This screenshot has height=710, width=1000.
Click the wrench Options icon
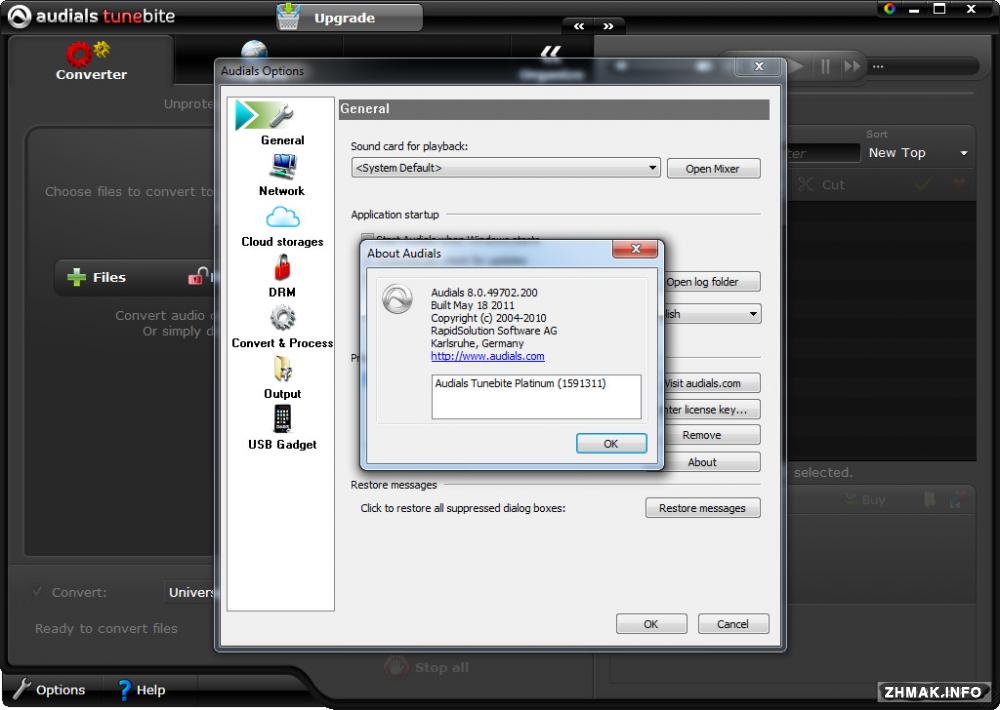22,689
